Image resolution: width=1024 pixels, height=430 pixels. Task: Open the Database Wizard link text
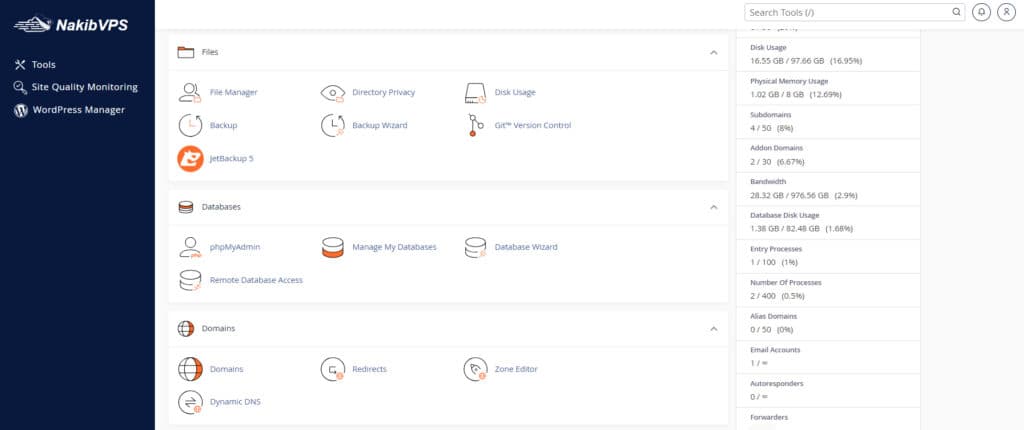tap(526, 248)
